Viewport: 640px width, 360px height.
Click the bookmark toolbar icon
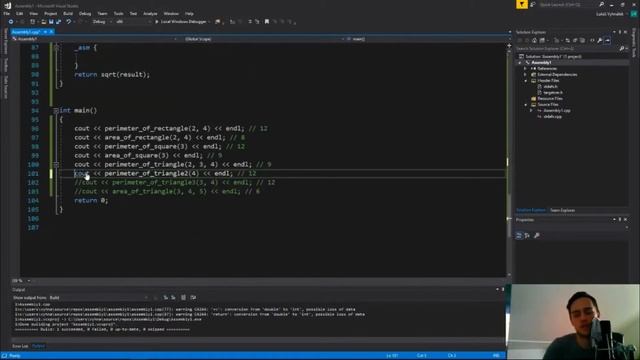267,22
